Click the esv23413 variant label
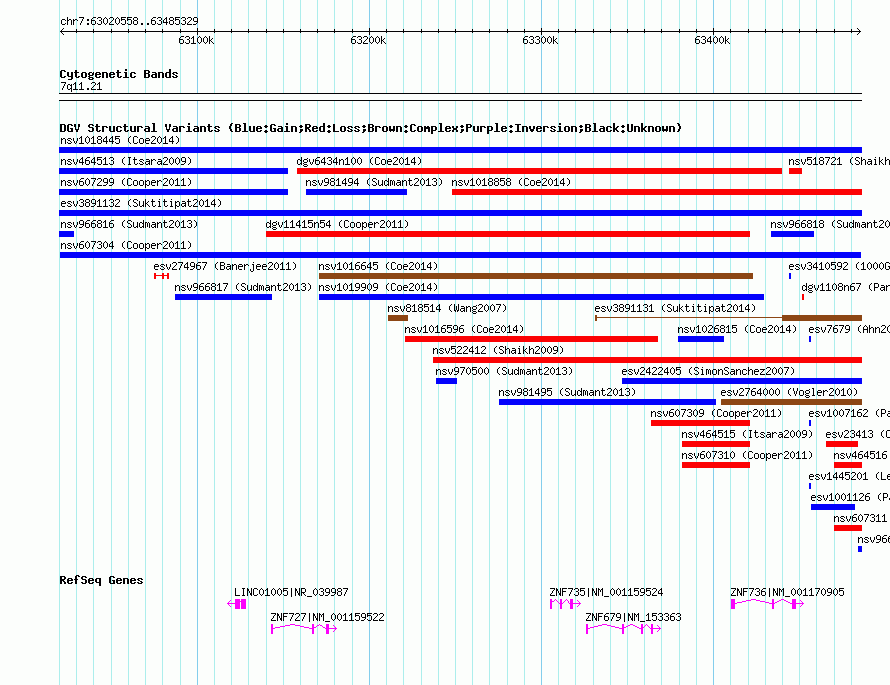890x685 pixels. [858, 434]
